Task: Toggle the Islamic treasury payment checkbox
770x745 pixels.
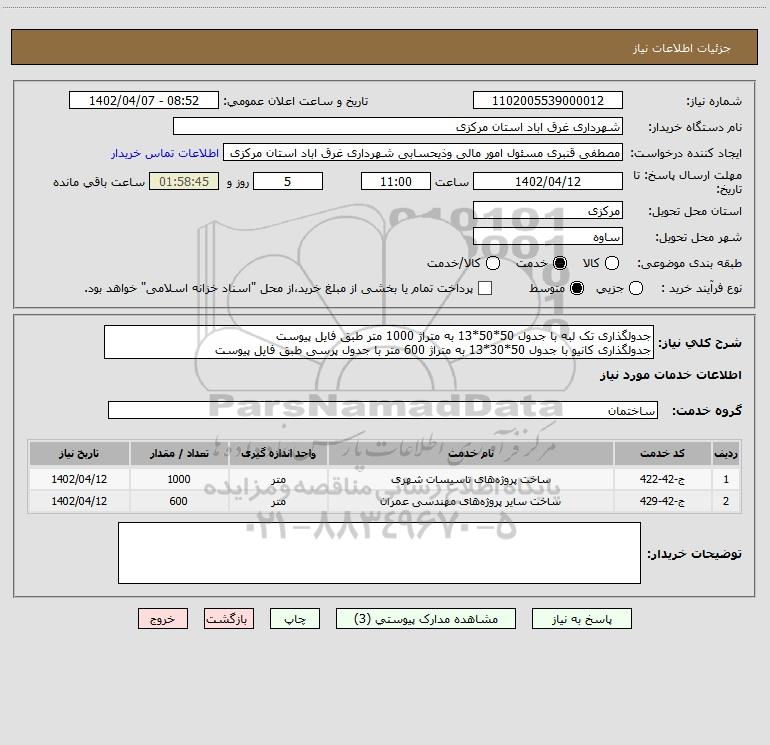Action: coord(485,288)
